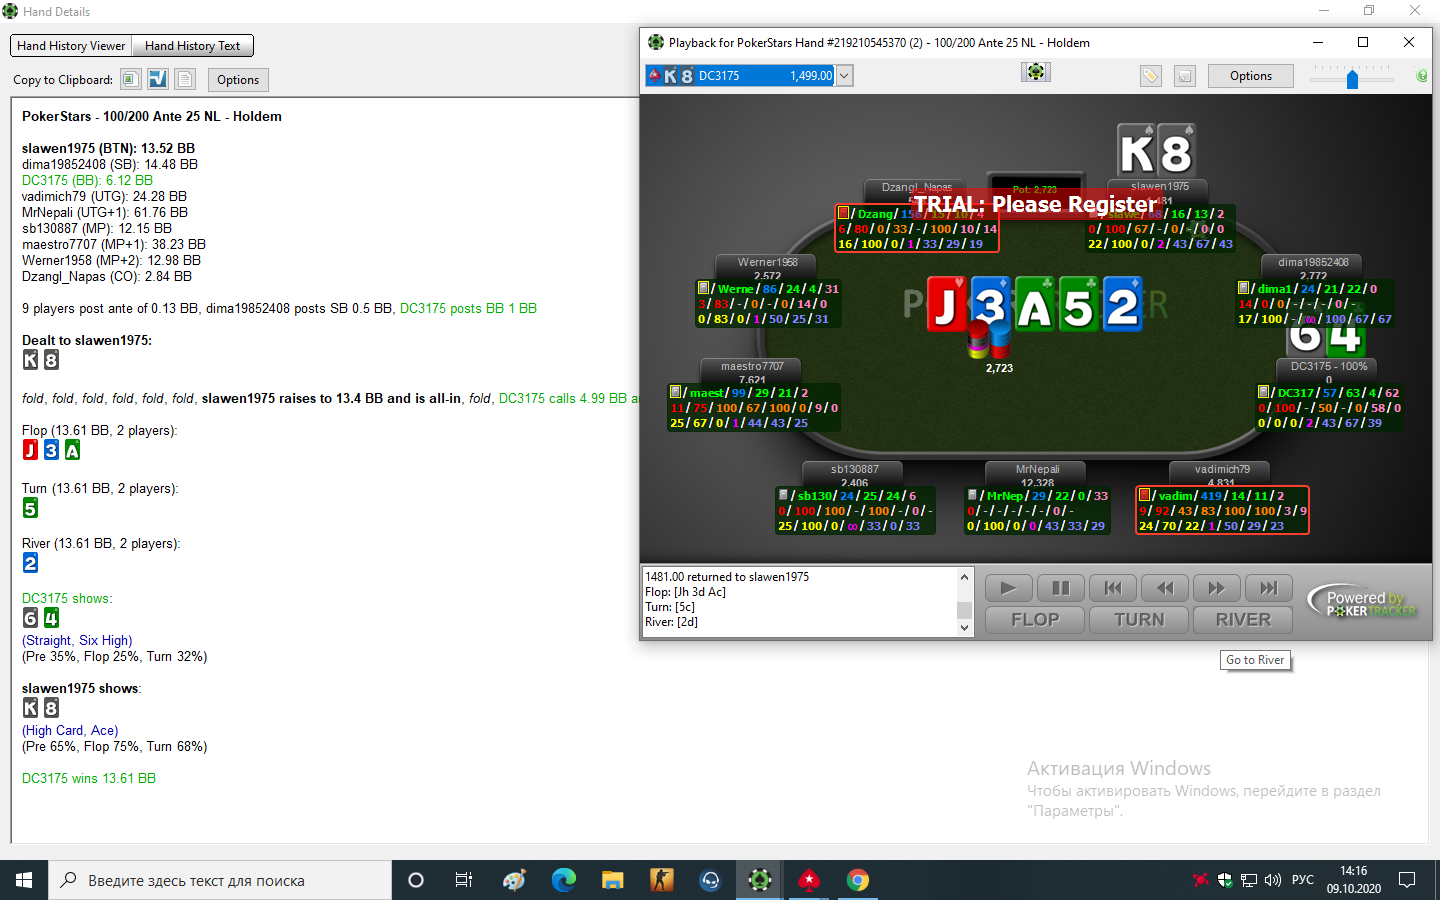Click note icon on vadimich79 HUD

1144,495
